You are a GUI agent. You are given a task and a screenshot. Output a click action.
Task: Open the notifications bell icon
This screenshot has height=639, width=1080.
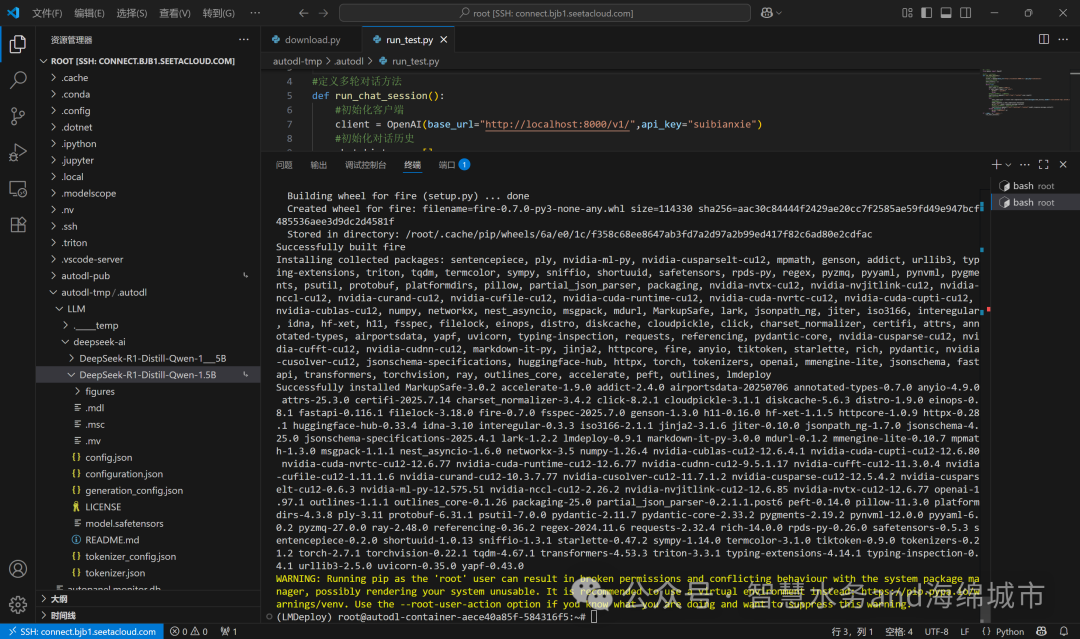(1064, 631)
